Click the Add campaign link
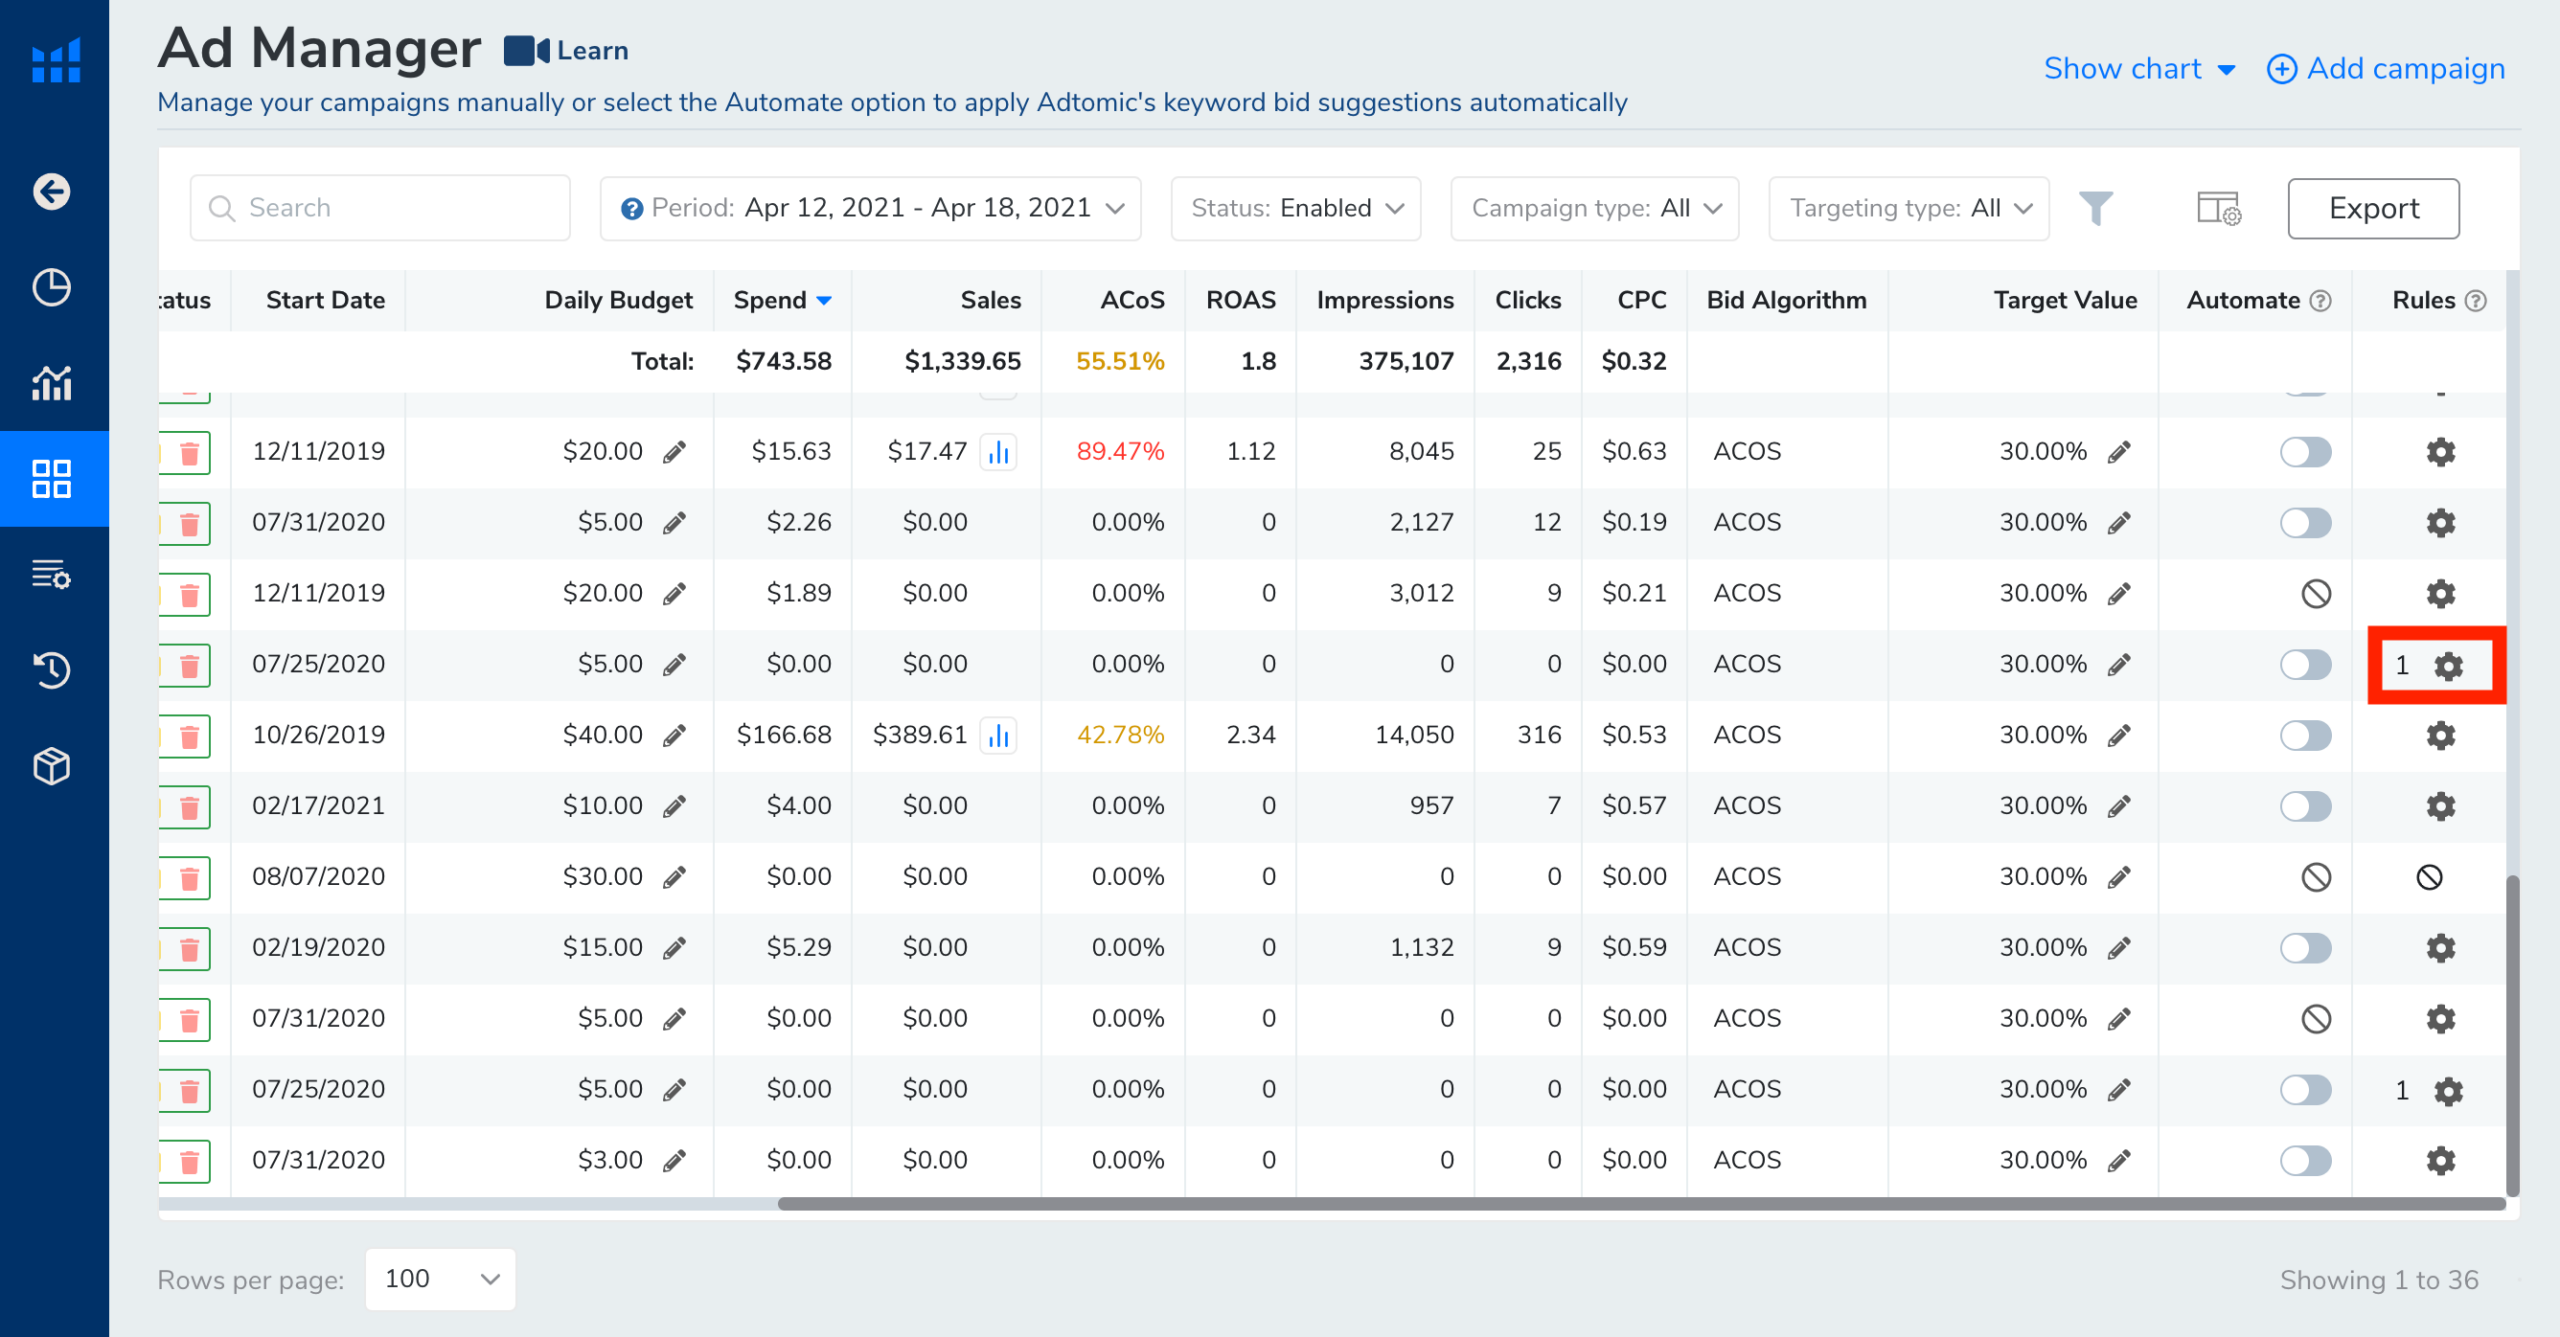Image resolution: width=2560 pixels, height=1337 pixels. [2386, 68]
